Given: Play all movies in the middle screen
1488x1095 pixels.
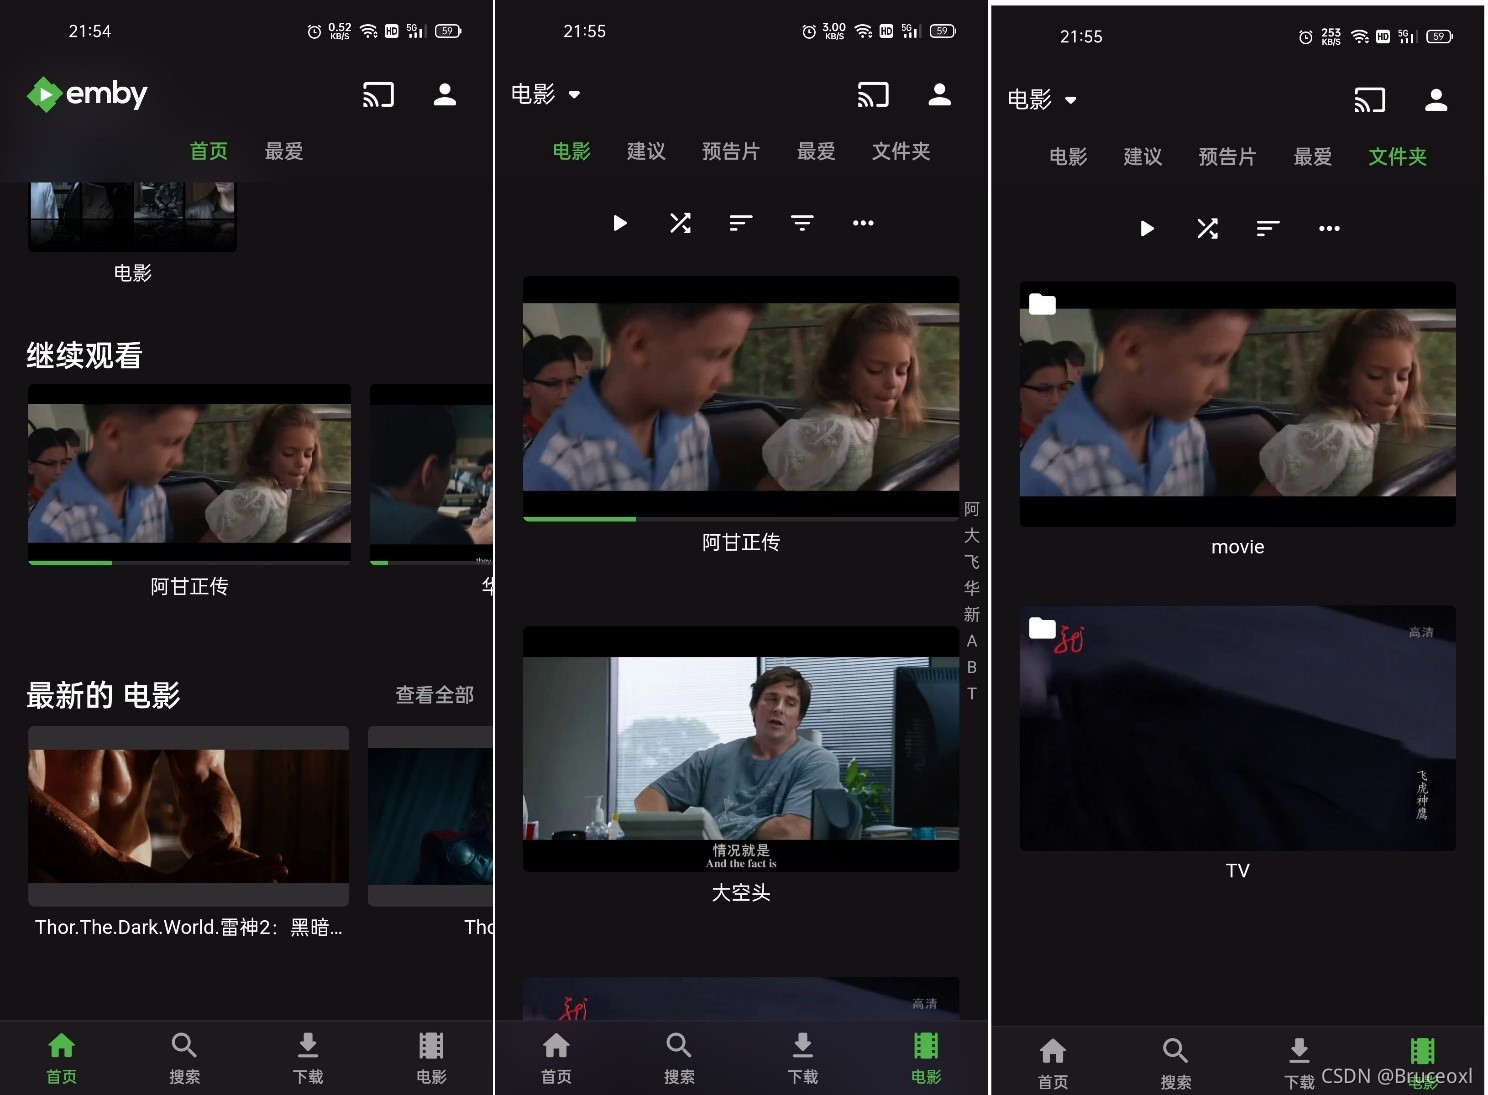Looking at the screenshot, I should [620, 223].
